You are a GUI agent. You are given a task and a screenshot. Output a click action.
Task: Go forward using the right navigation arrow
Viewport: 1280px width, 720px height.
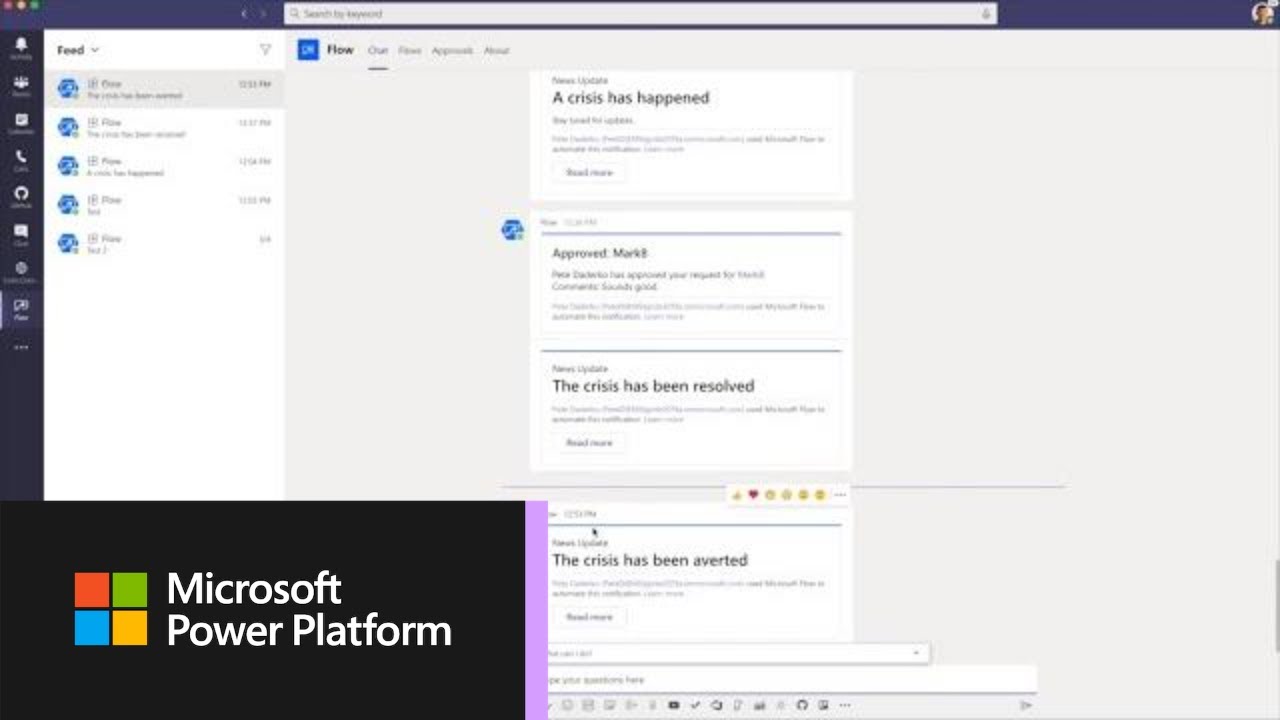[264, 13]
